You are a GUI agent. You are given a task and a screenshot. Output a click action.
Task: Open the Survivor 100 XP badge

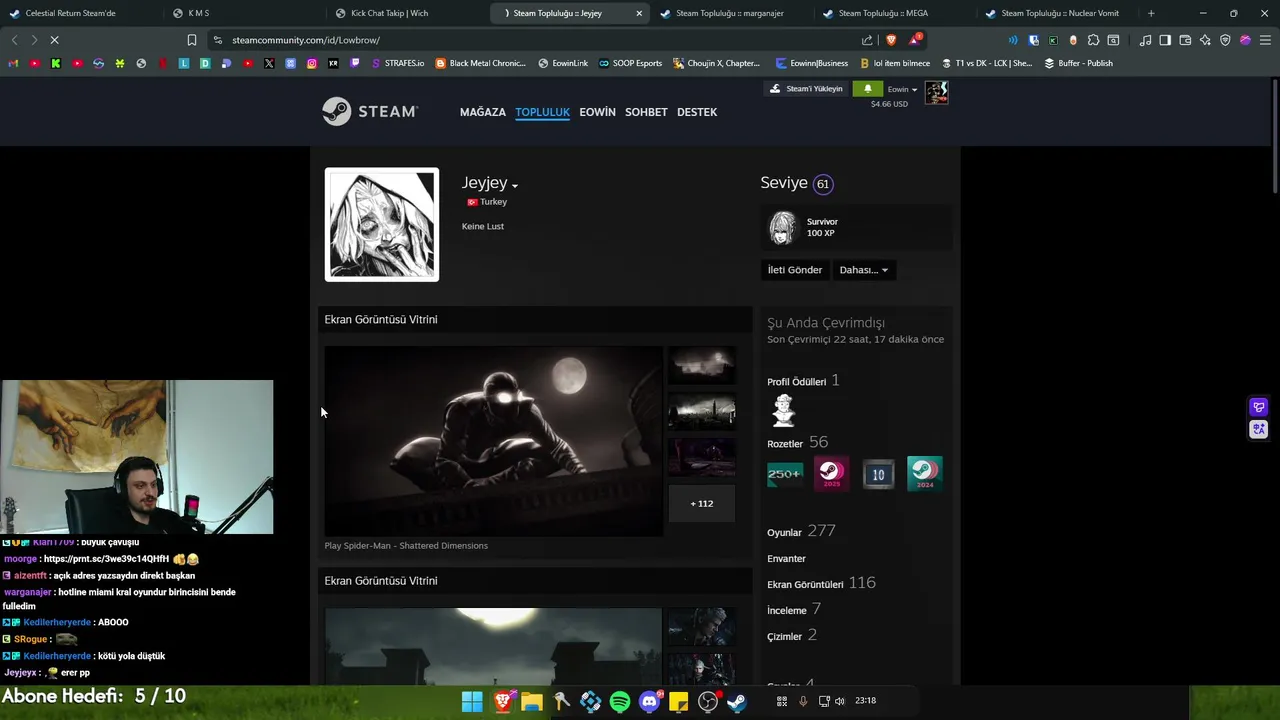(855, 228)
